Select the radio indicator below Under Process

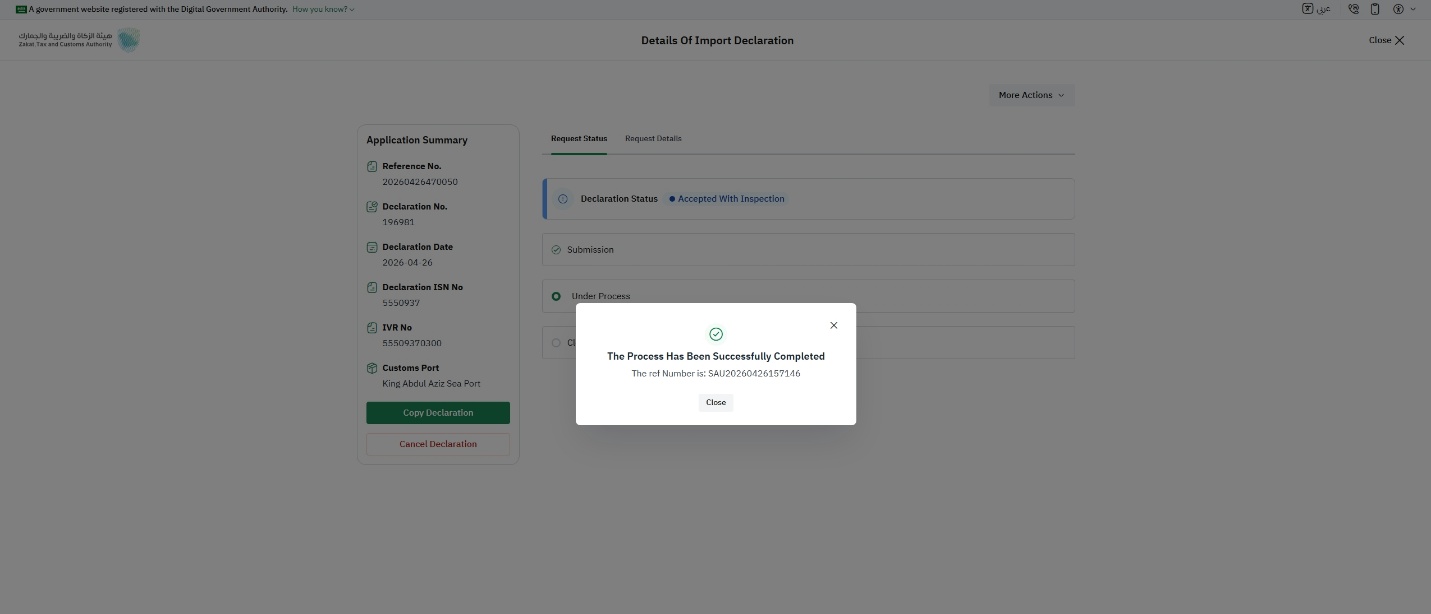click(556, 342)
